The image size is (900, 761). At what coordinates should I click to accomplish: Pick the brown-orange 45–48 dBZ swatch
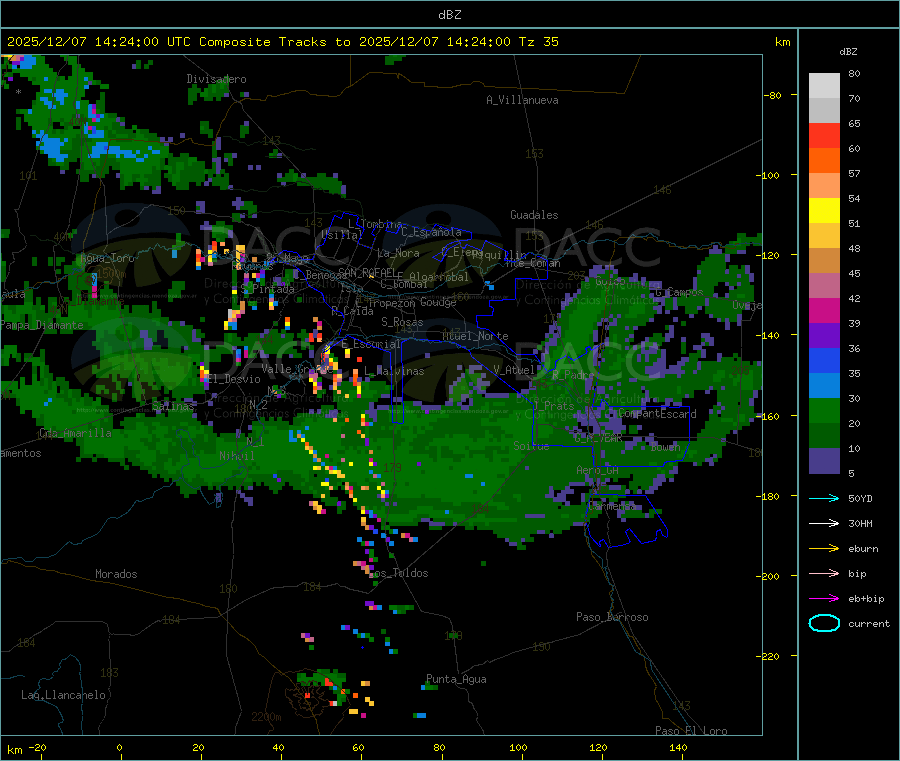(x=824, y=261)
